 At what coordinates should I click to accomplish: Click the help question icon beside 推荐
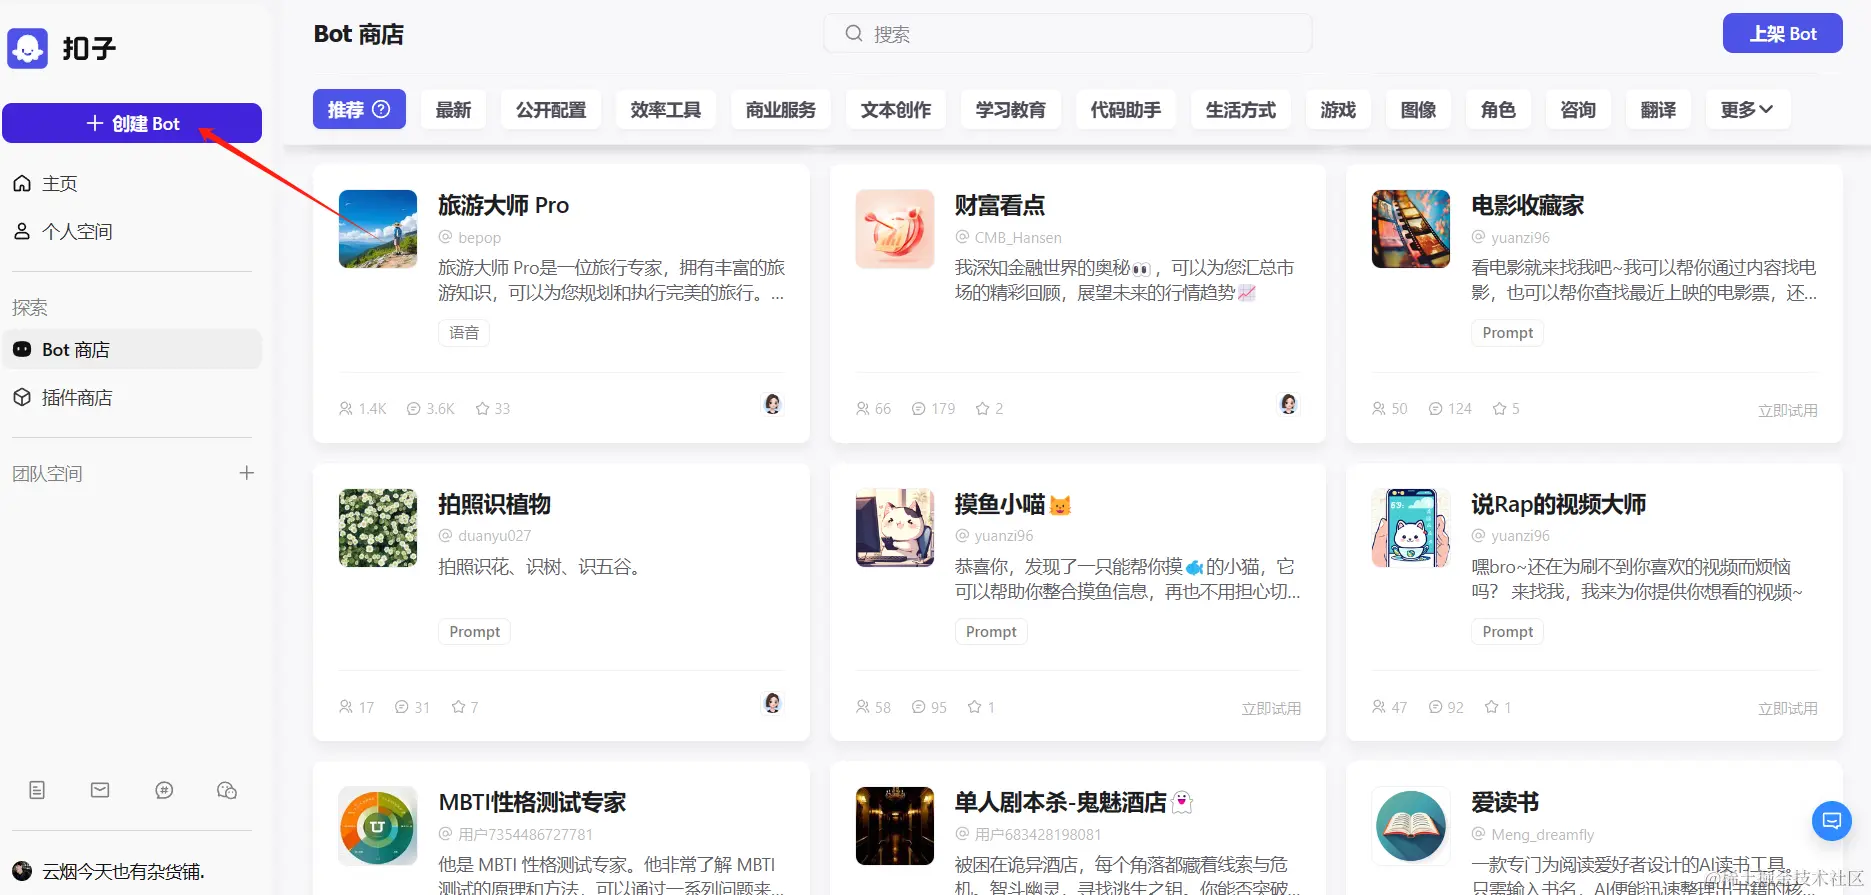tap(381, 109)
